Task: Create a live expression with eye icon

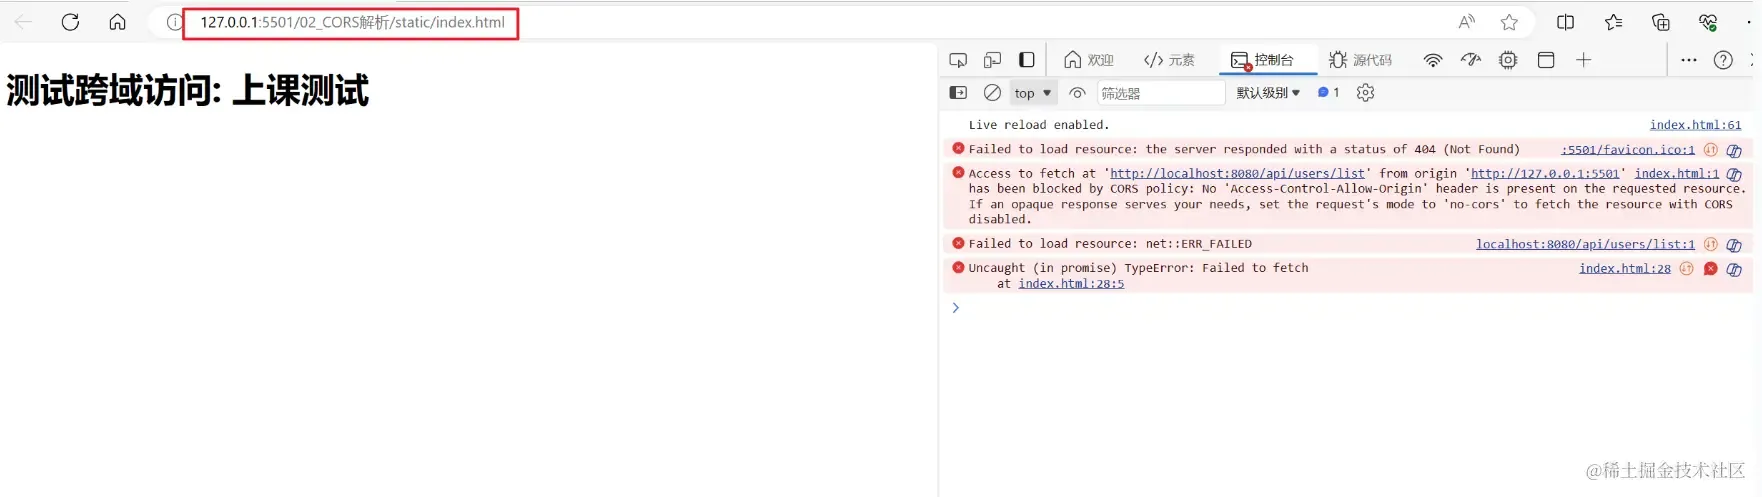Action: coord(1077,93)
